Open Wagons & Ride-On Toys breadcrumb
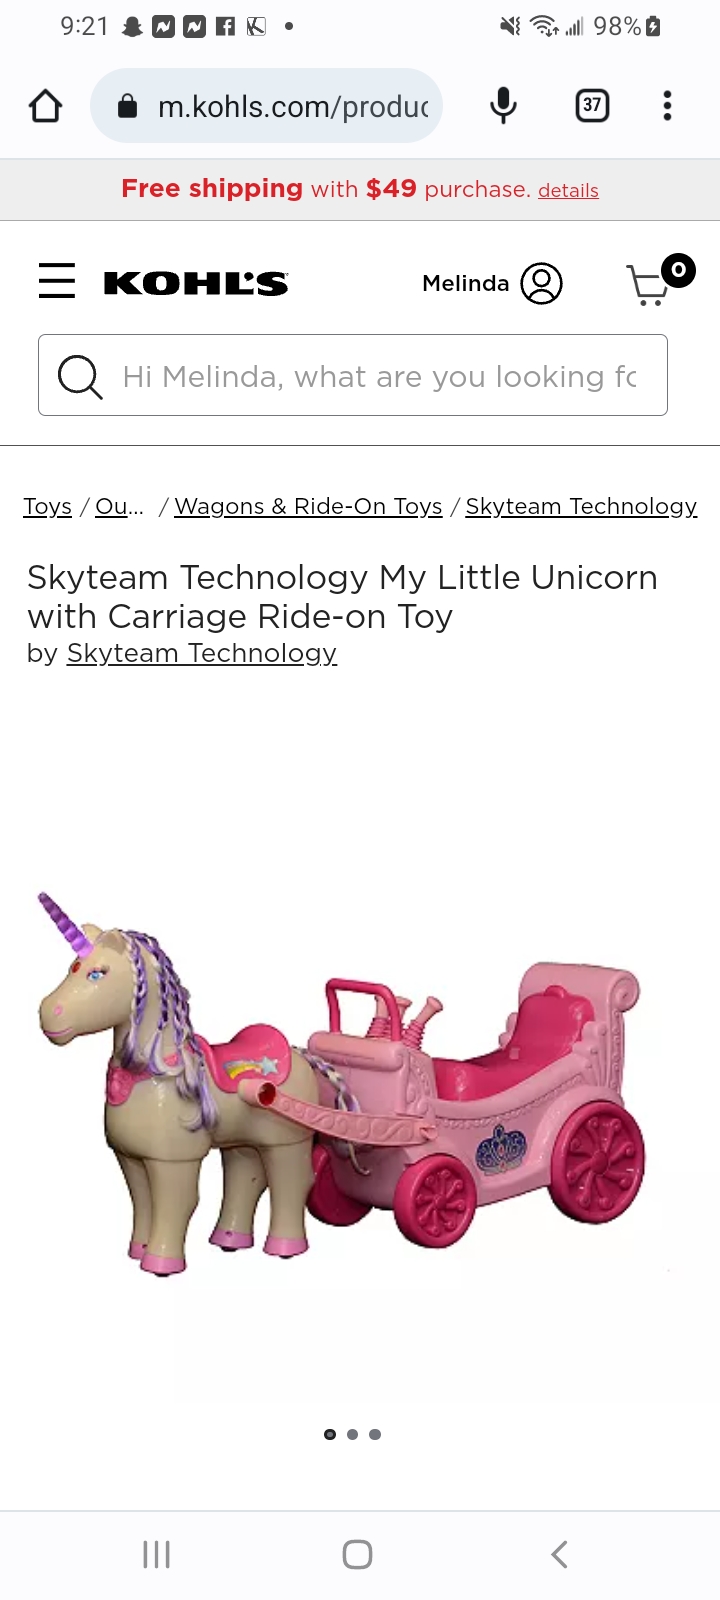Screen dimensions: 720x1600 (x=308, y=507)
